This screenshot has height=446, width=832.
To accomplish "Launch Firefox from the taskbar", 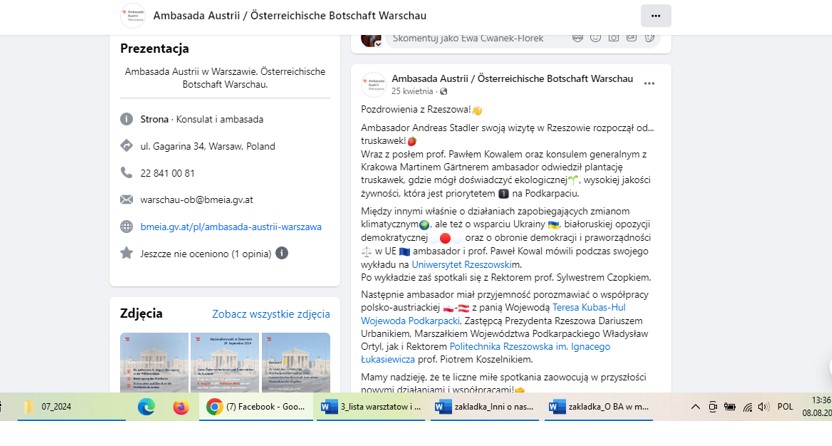I will pyautogui.click(x=180, y=407).
